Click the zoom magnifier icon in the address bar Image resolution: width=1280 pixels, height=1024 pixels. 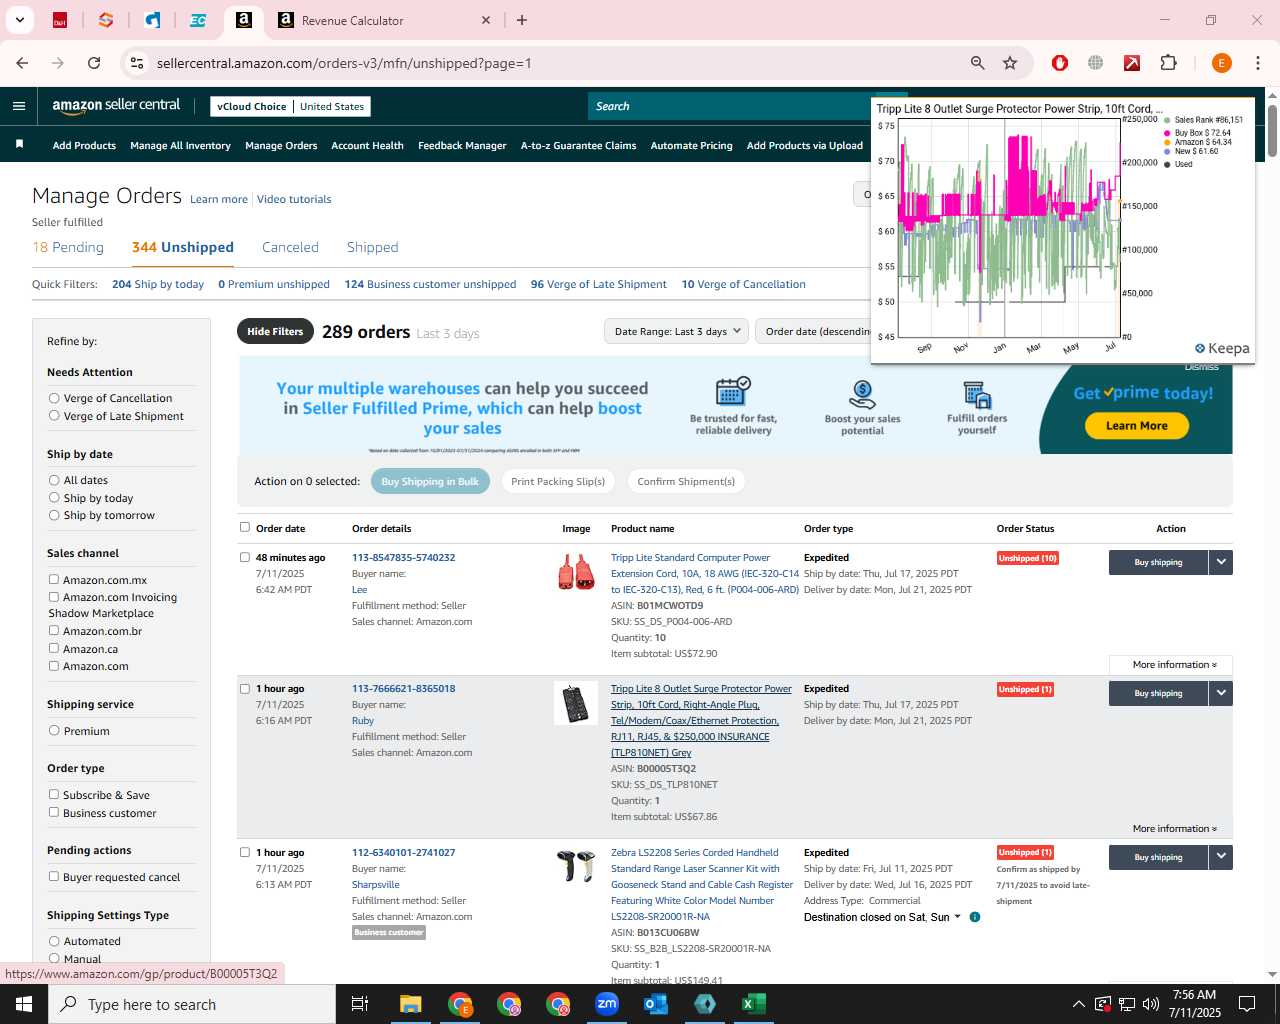pyautogui.click(x=978, y=63)
